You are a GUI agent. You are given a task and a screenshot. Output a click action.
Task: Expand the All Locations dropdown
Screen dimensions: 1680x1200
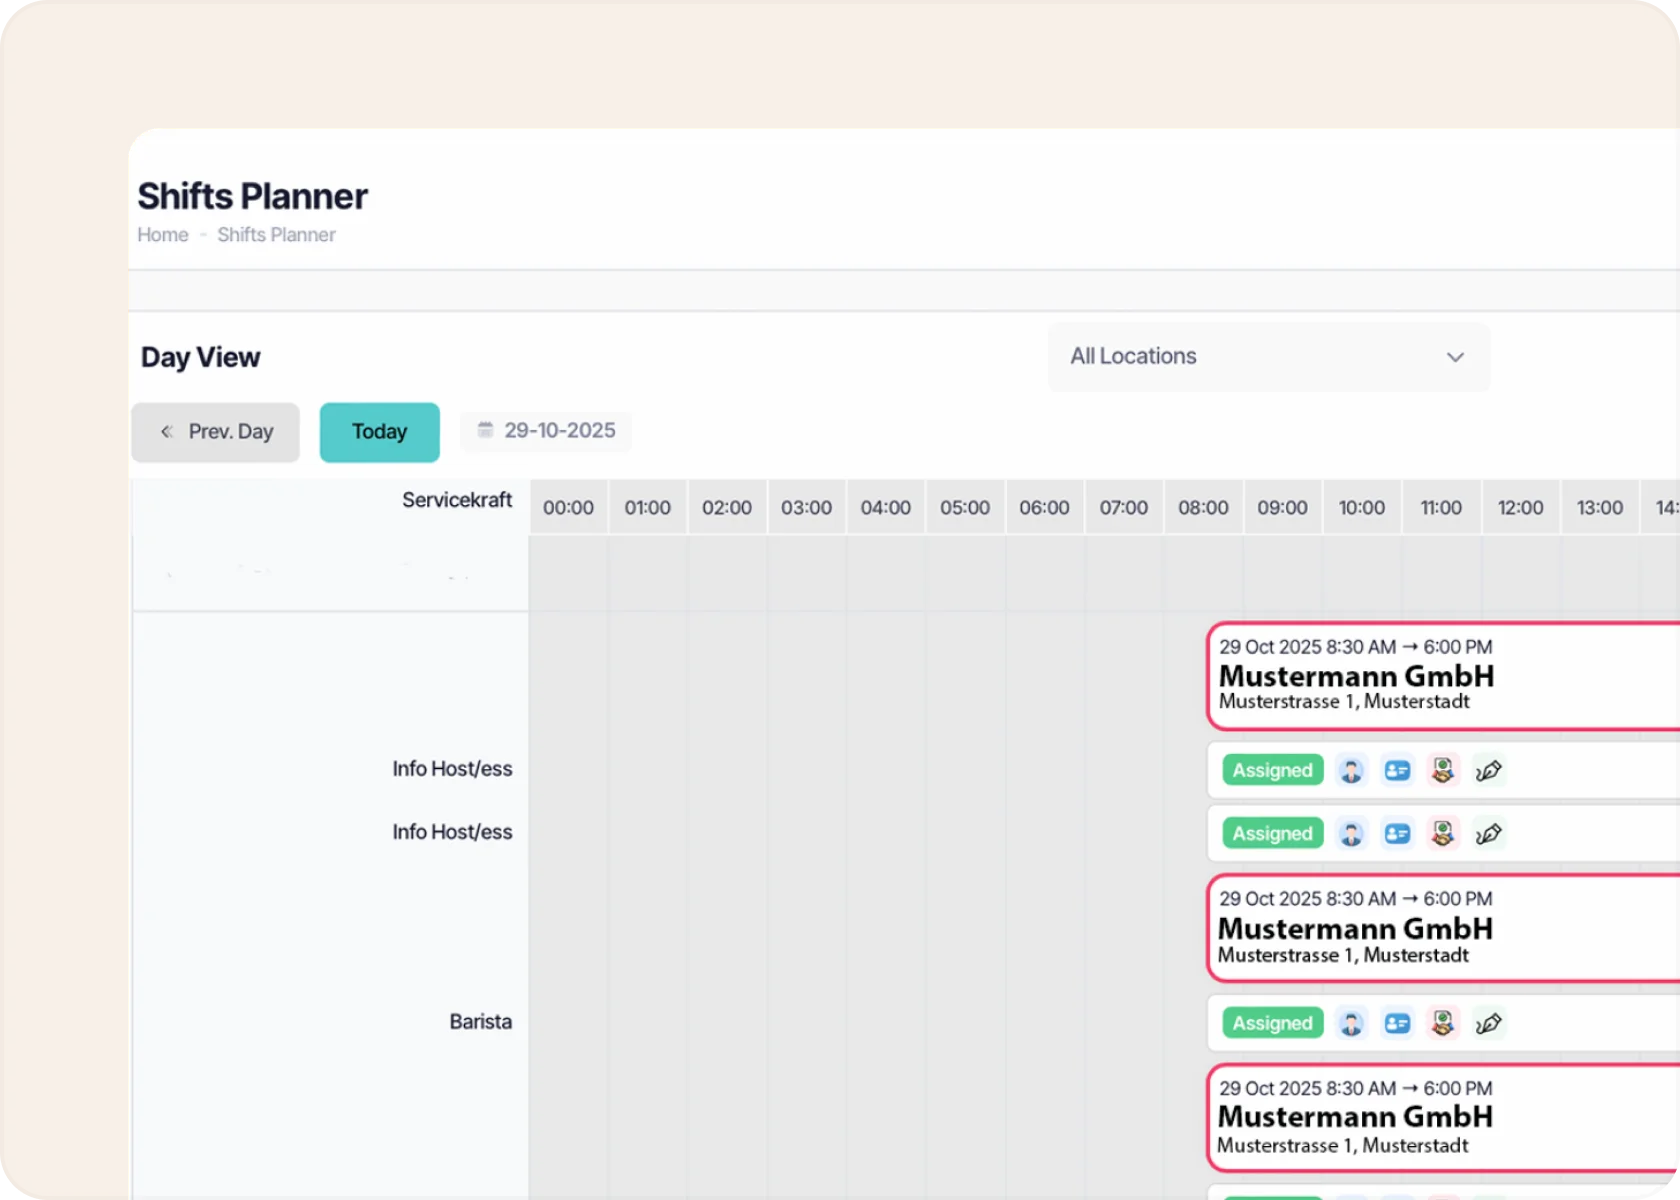pos(1269,357)
